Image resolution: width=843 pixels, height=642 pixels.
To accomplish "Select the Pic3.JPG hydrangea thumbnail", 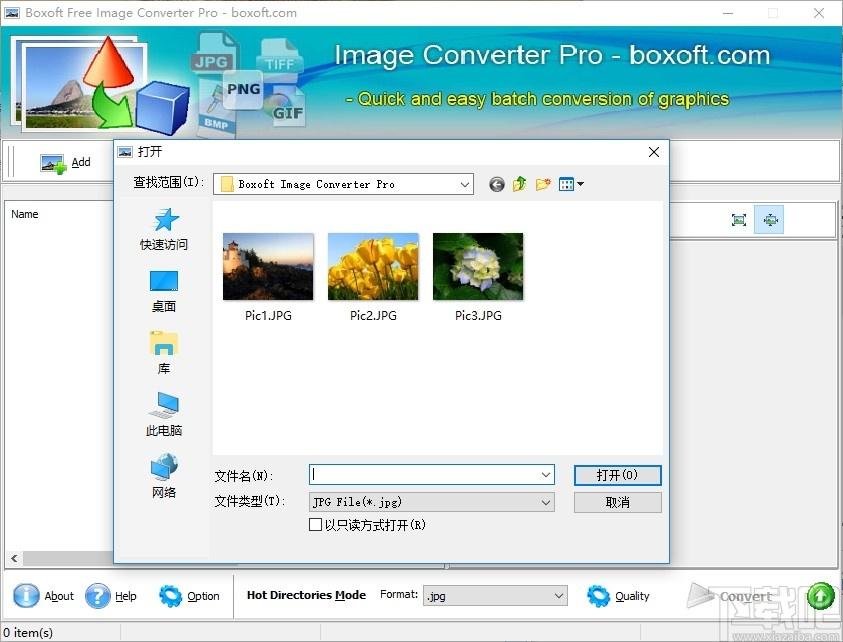I will [478, 267].
